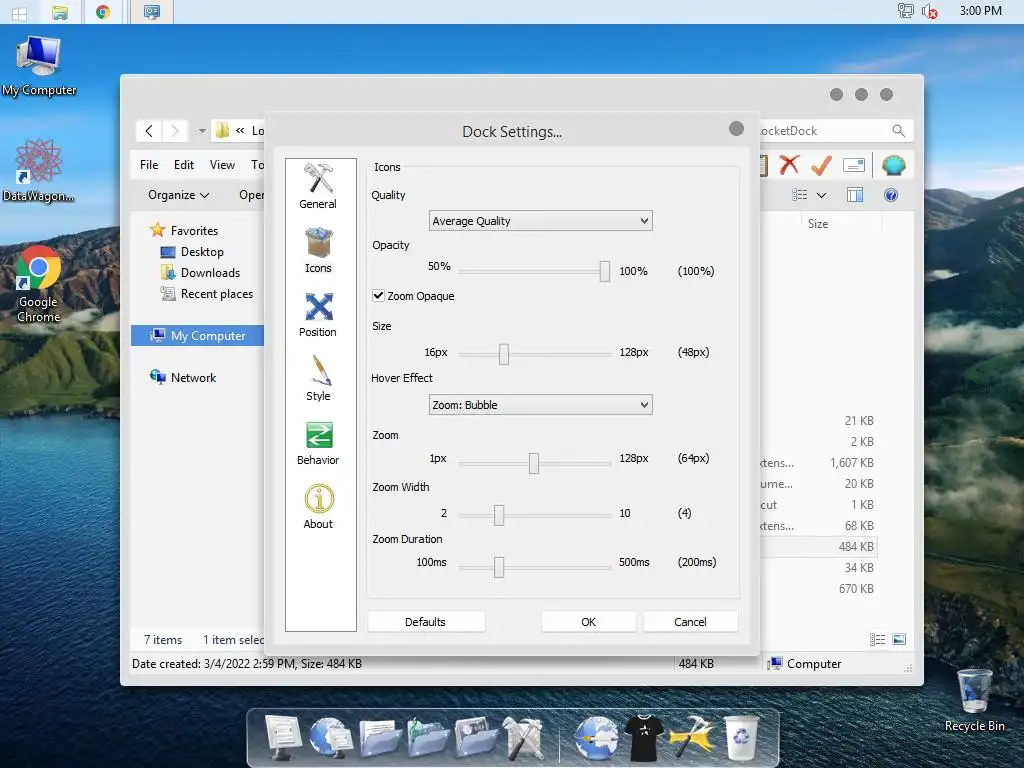The image size is (1024, 768).
Task: Switch to large thumbnails view icon in Explorer corner
Action: point(899,639)
